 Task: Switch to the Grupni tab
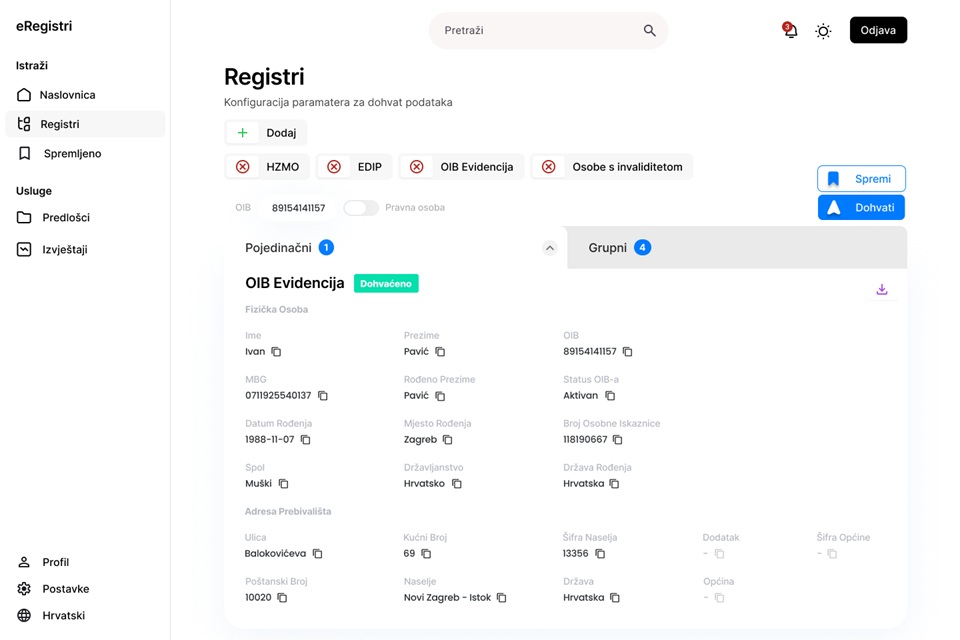point(607,247)
